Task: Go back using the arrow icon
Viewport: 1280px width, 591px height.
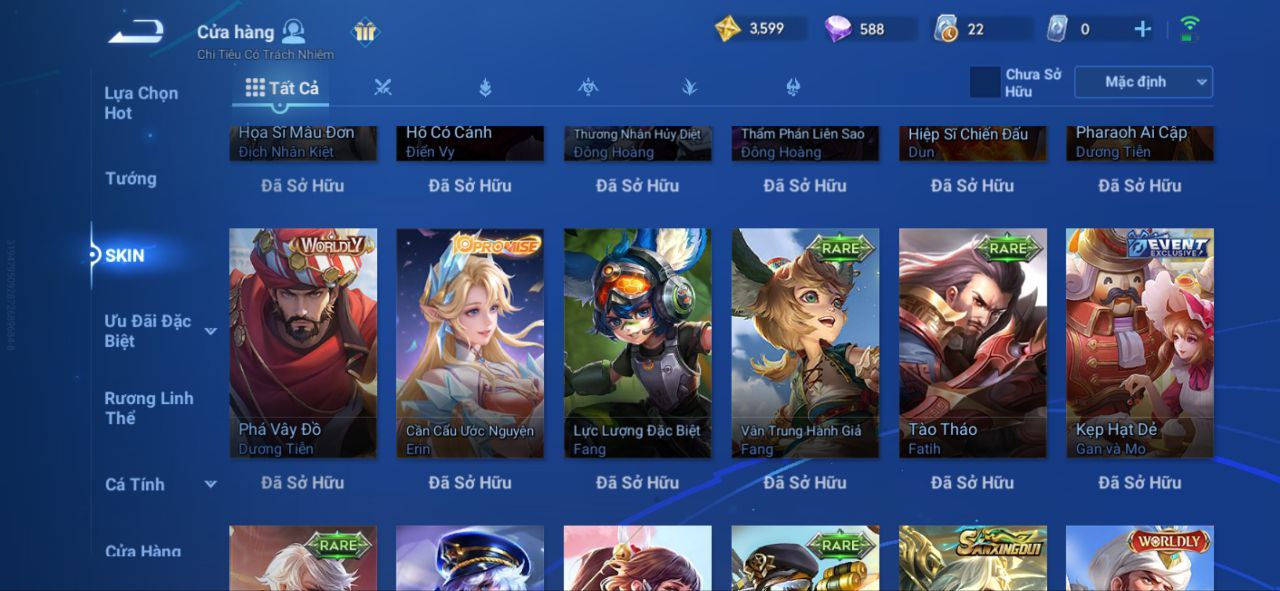Action: 136,32
